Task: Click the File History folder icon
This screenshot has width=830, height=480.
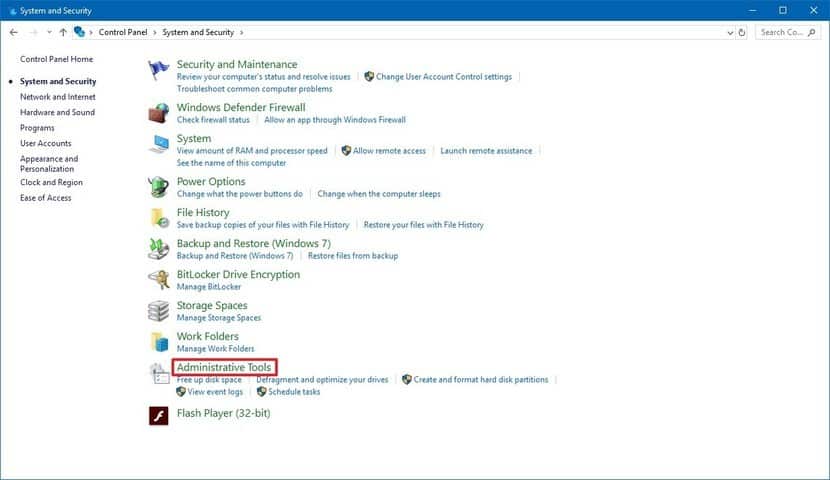Action: click(x=159, y=218)
